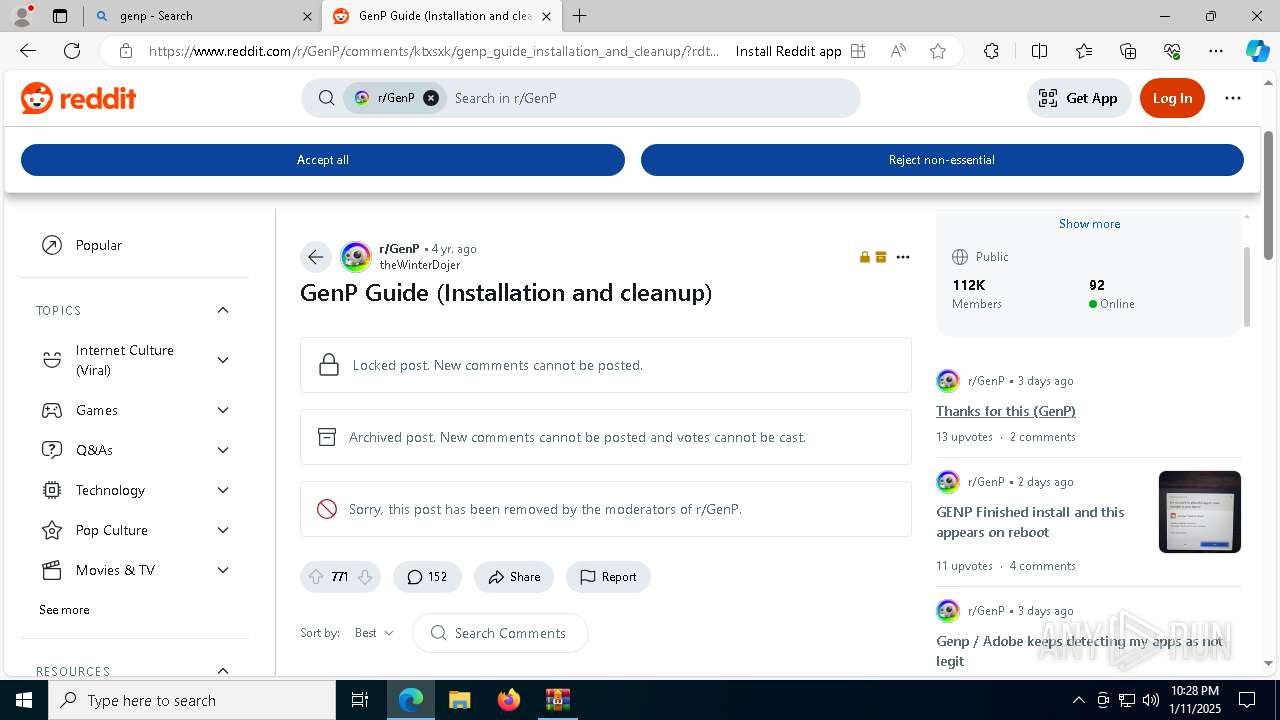The width and height of the screenshot is (1280, 720).
Task: Go back using the post back arrow
Action: pos(316,257)
